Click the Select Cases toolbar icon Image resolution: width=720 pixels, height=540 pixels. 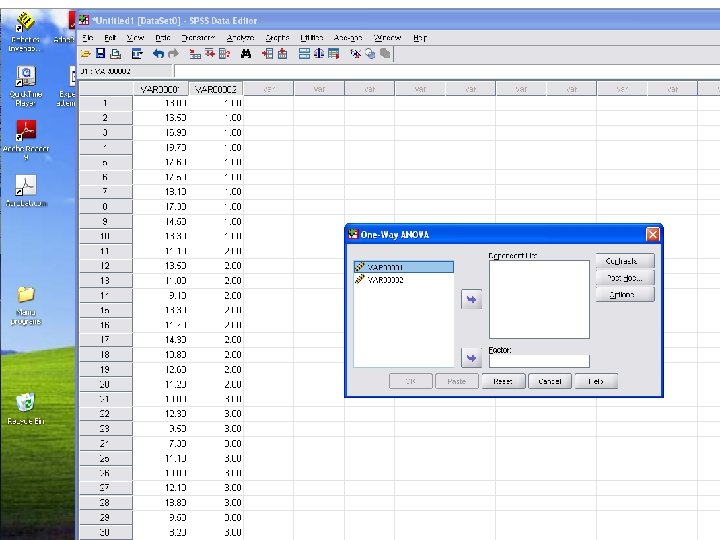pos(333,54)
